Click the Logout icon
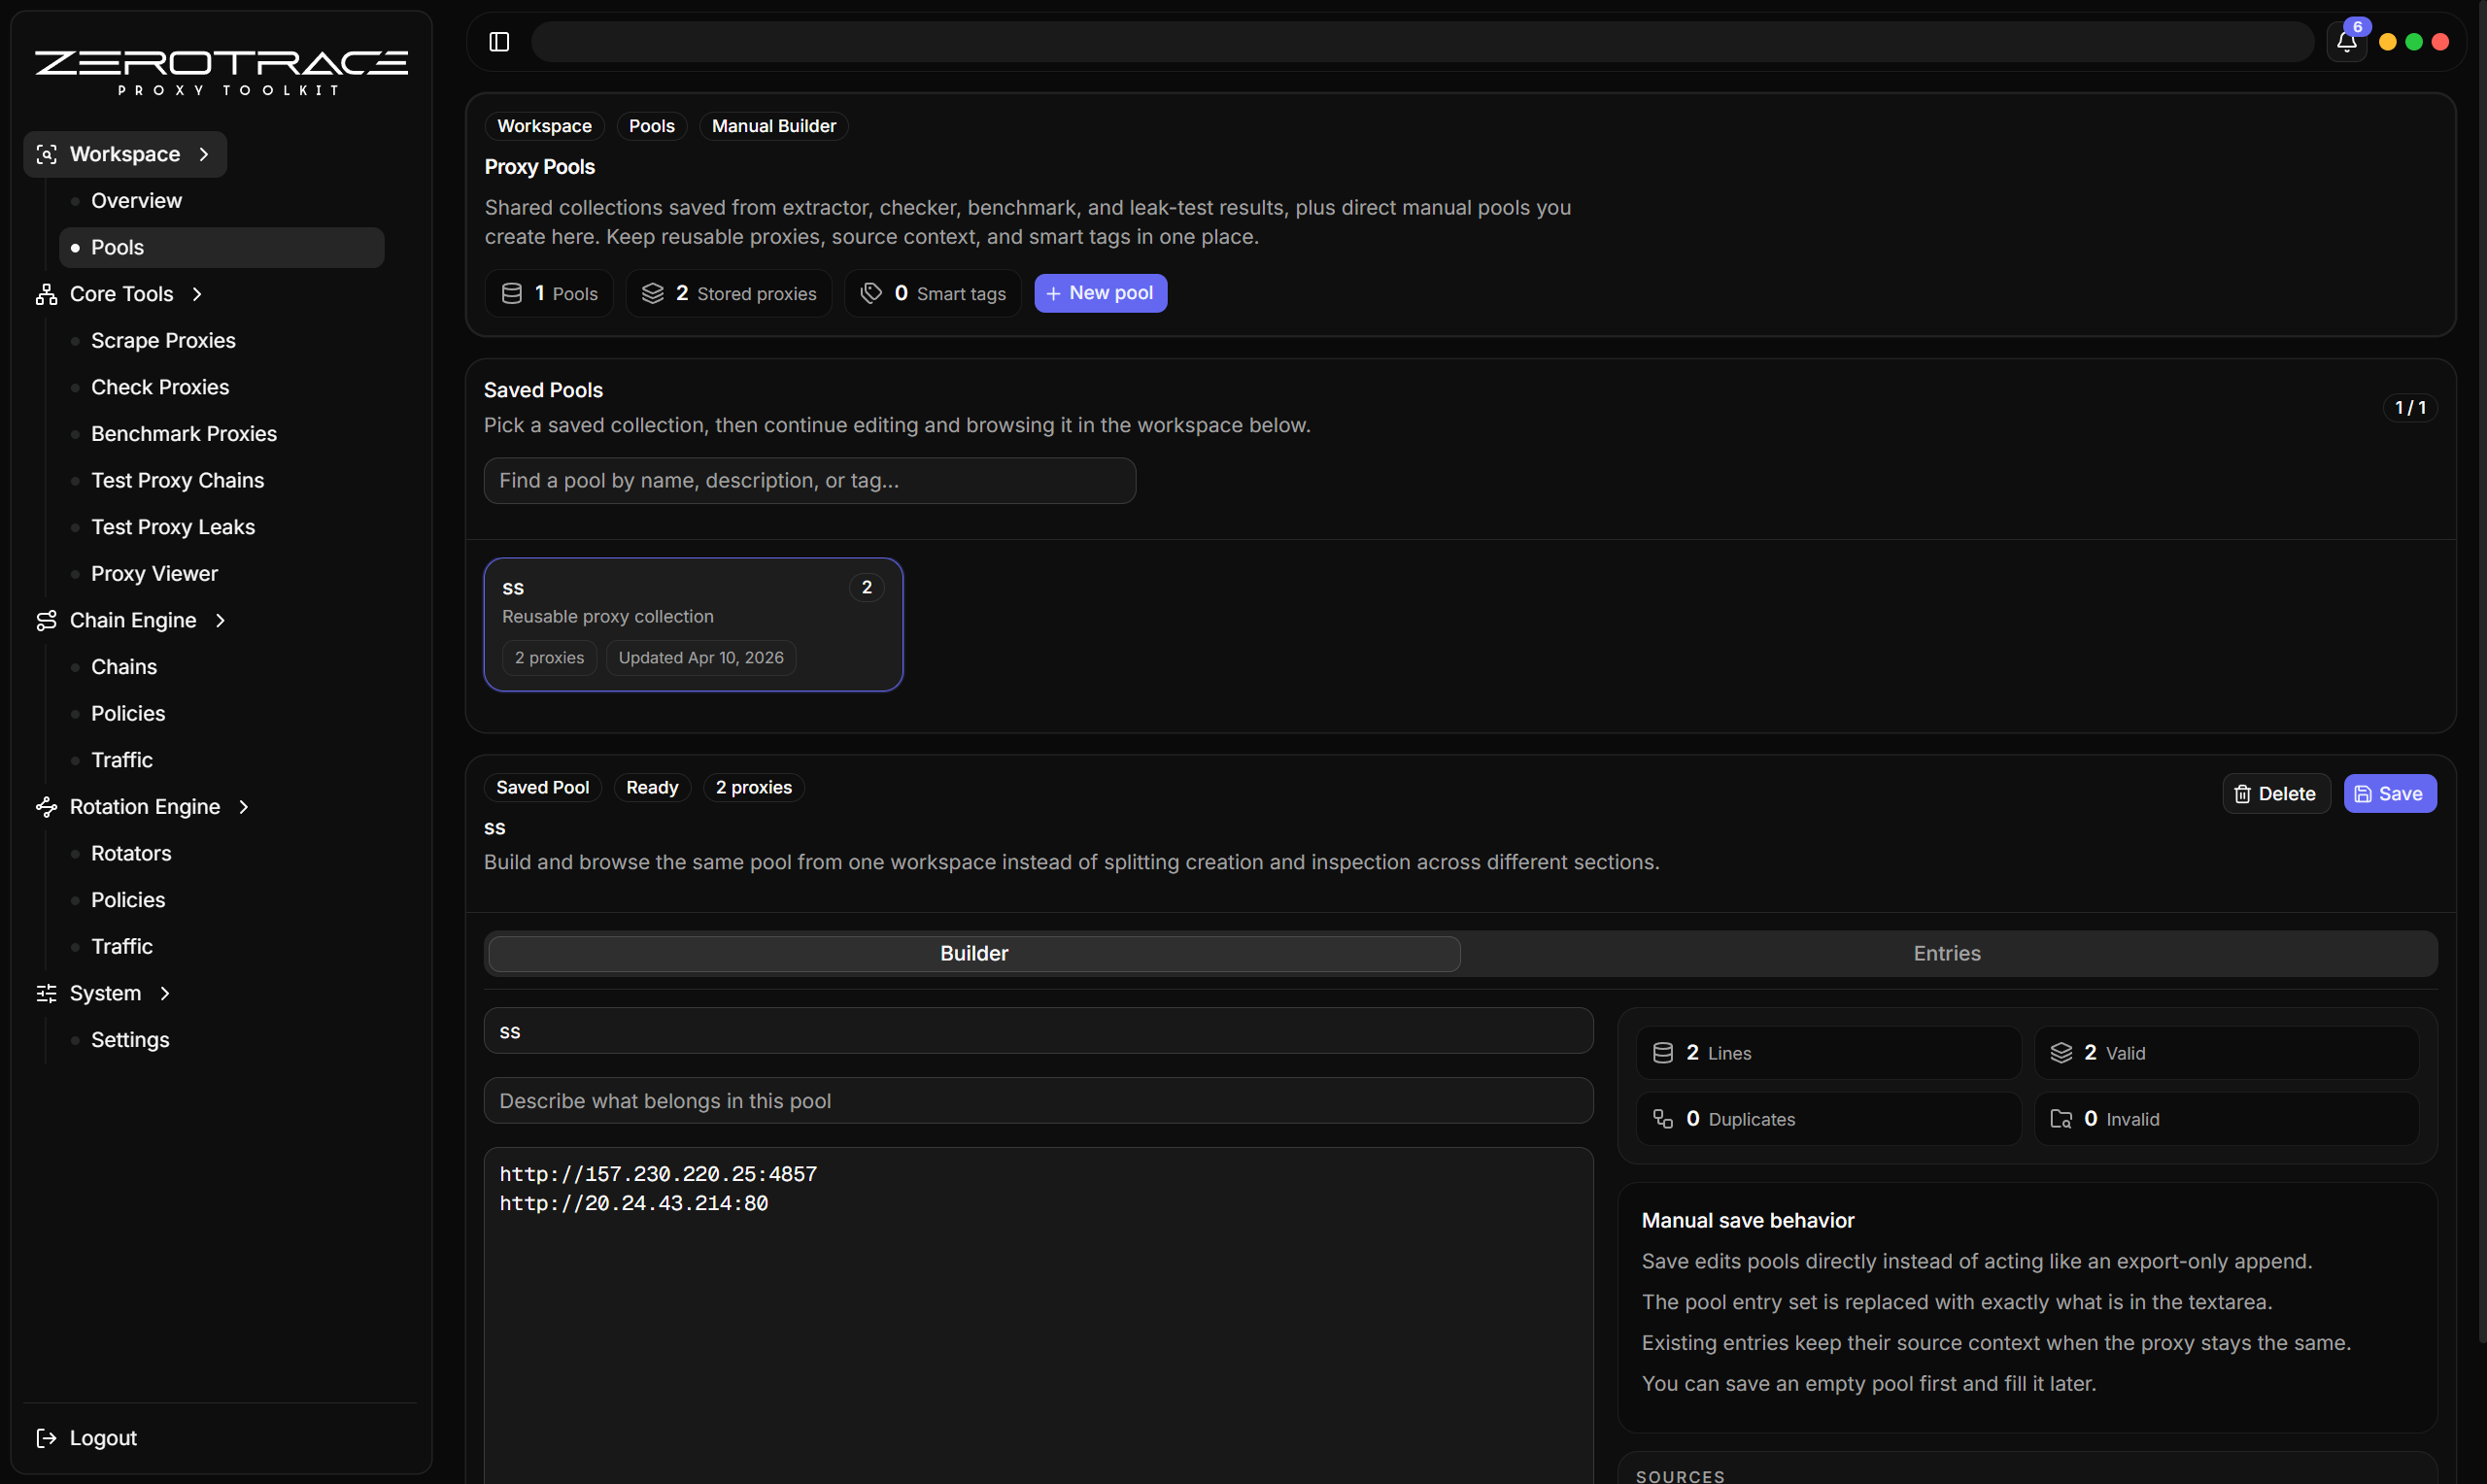 point(46,1438)
